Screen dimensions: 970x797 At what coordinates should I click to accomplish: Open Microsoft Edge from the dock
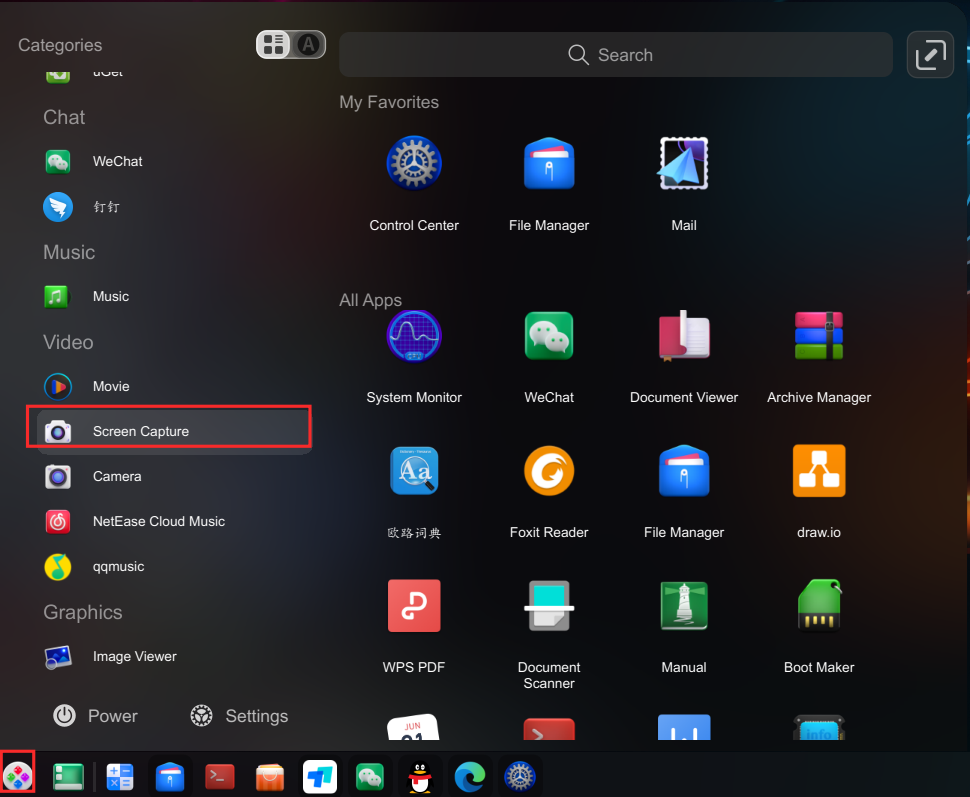pyautogui.click(x=470, y=777)
